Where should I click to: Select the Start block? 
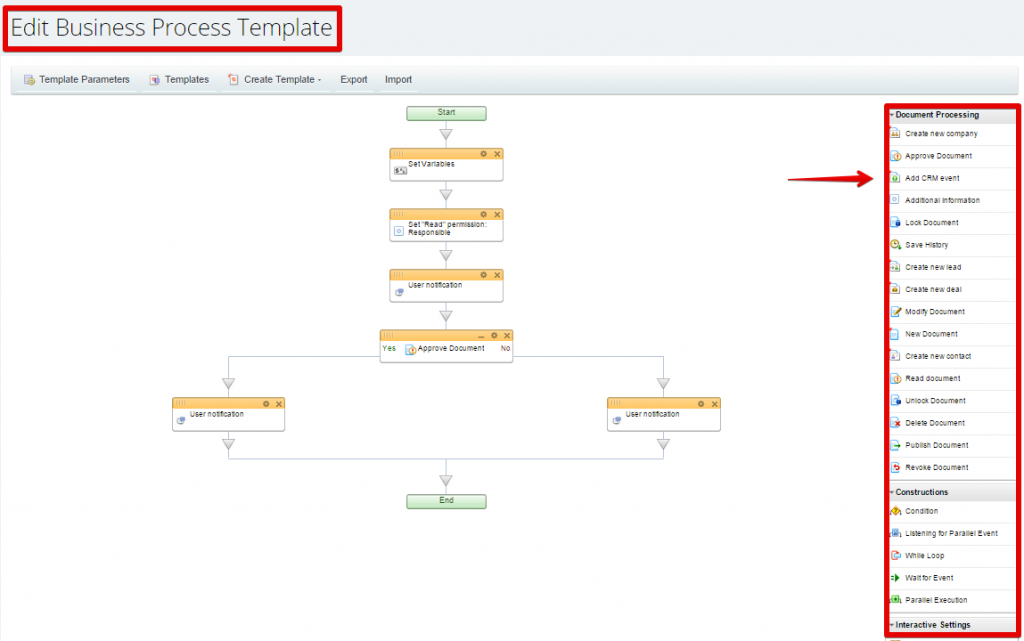tap(446, 113)
